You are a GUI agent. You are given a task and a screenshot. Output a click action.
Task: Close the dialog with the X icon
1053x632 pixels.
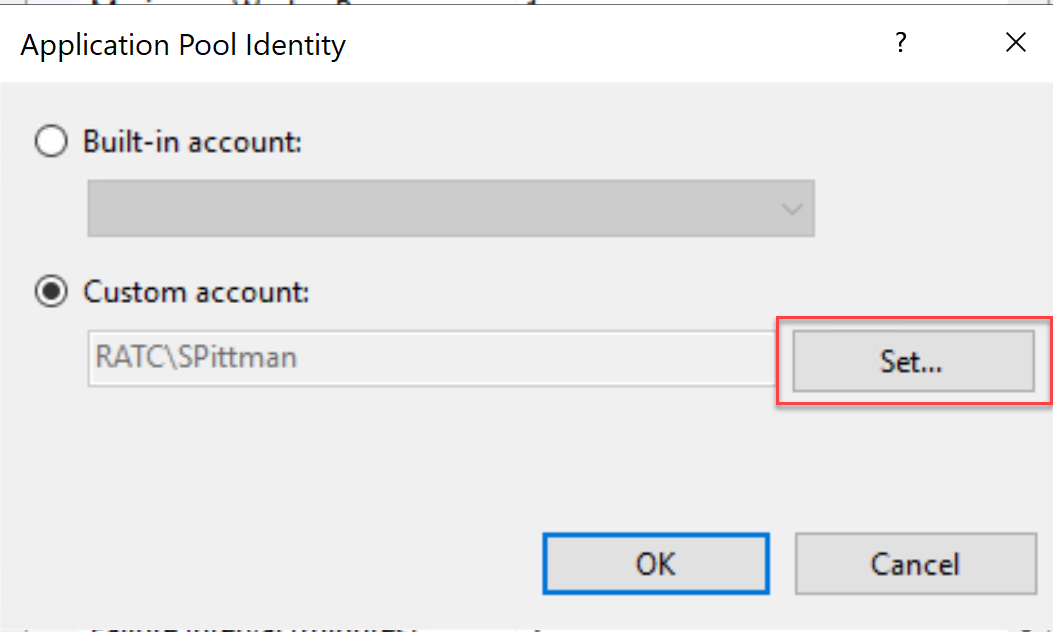(1016, 44)
